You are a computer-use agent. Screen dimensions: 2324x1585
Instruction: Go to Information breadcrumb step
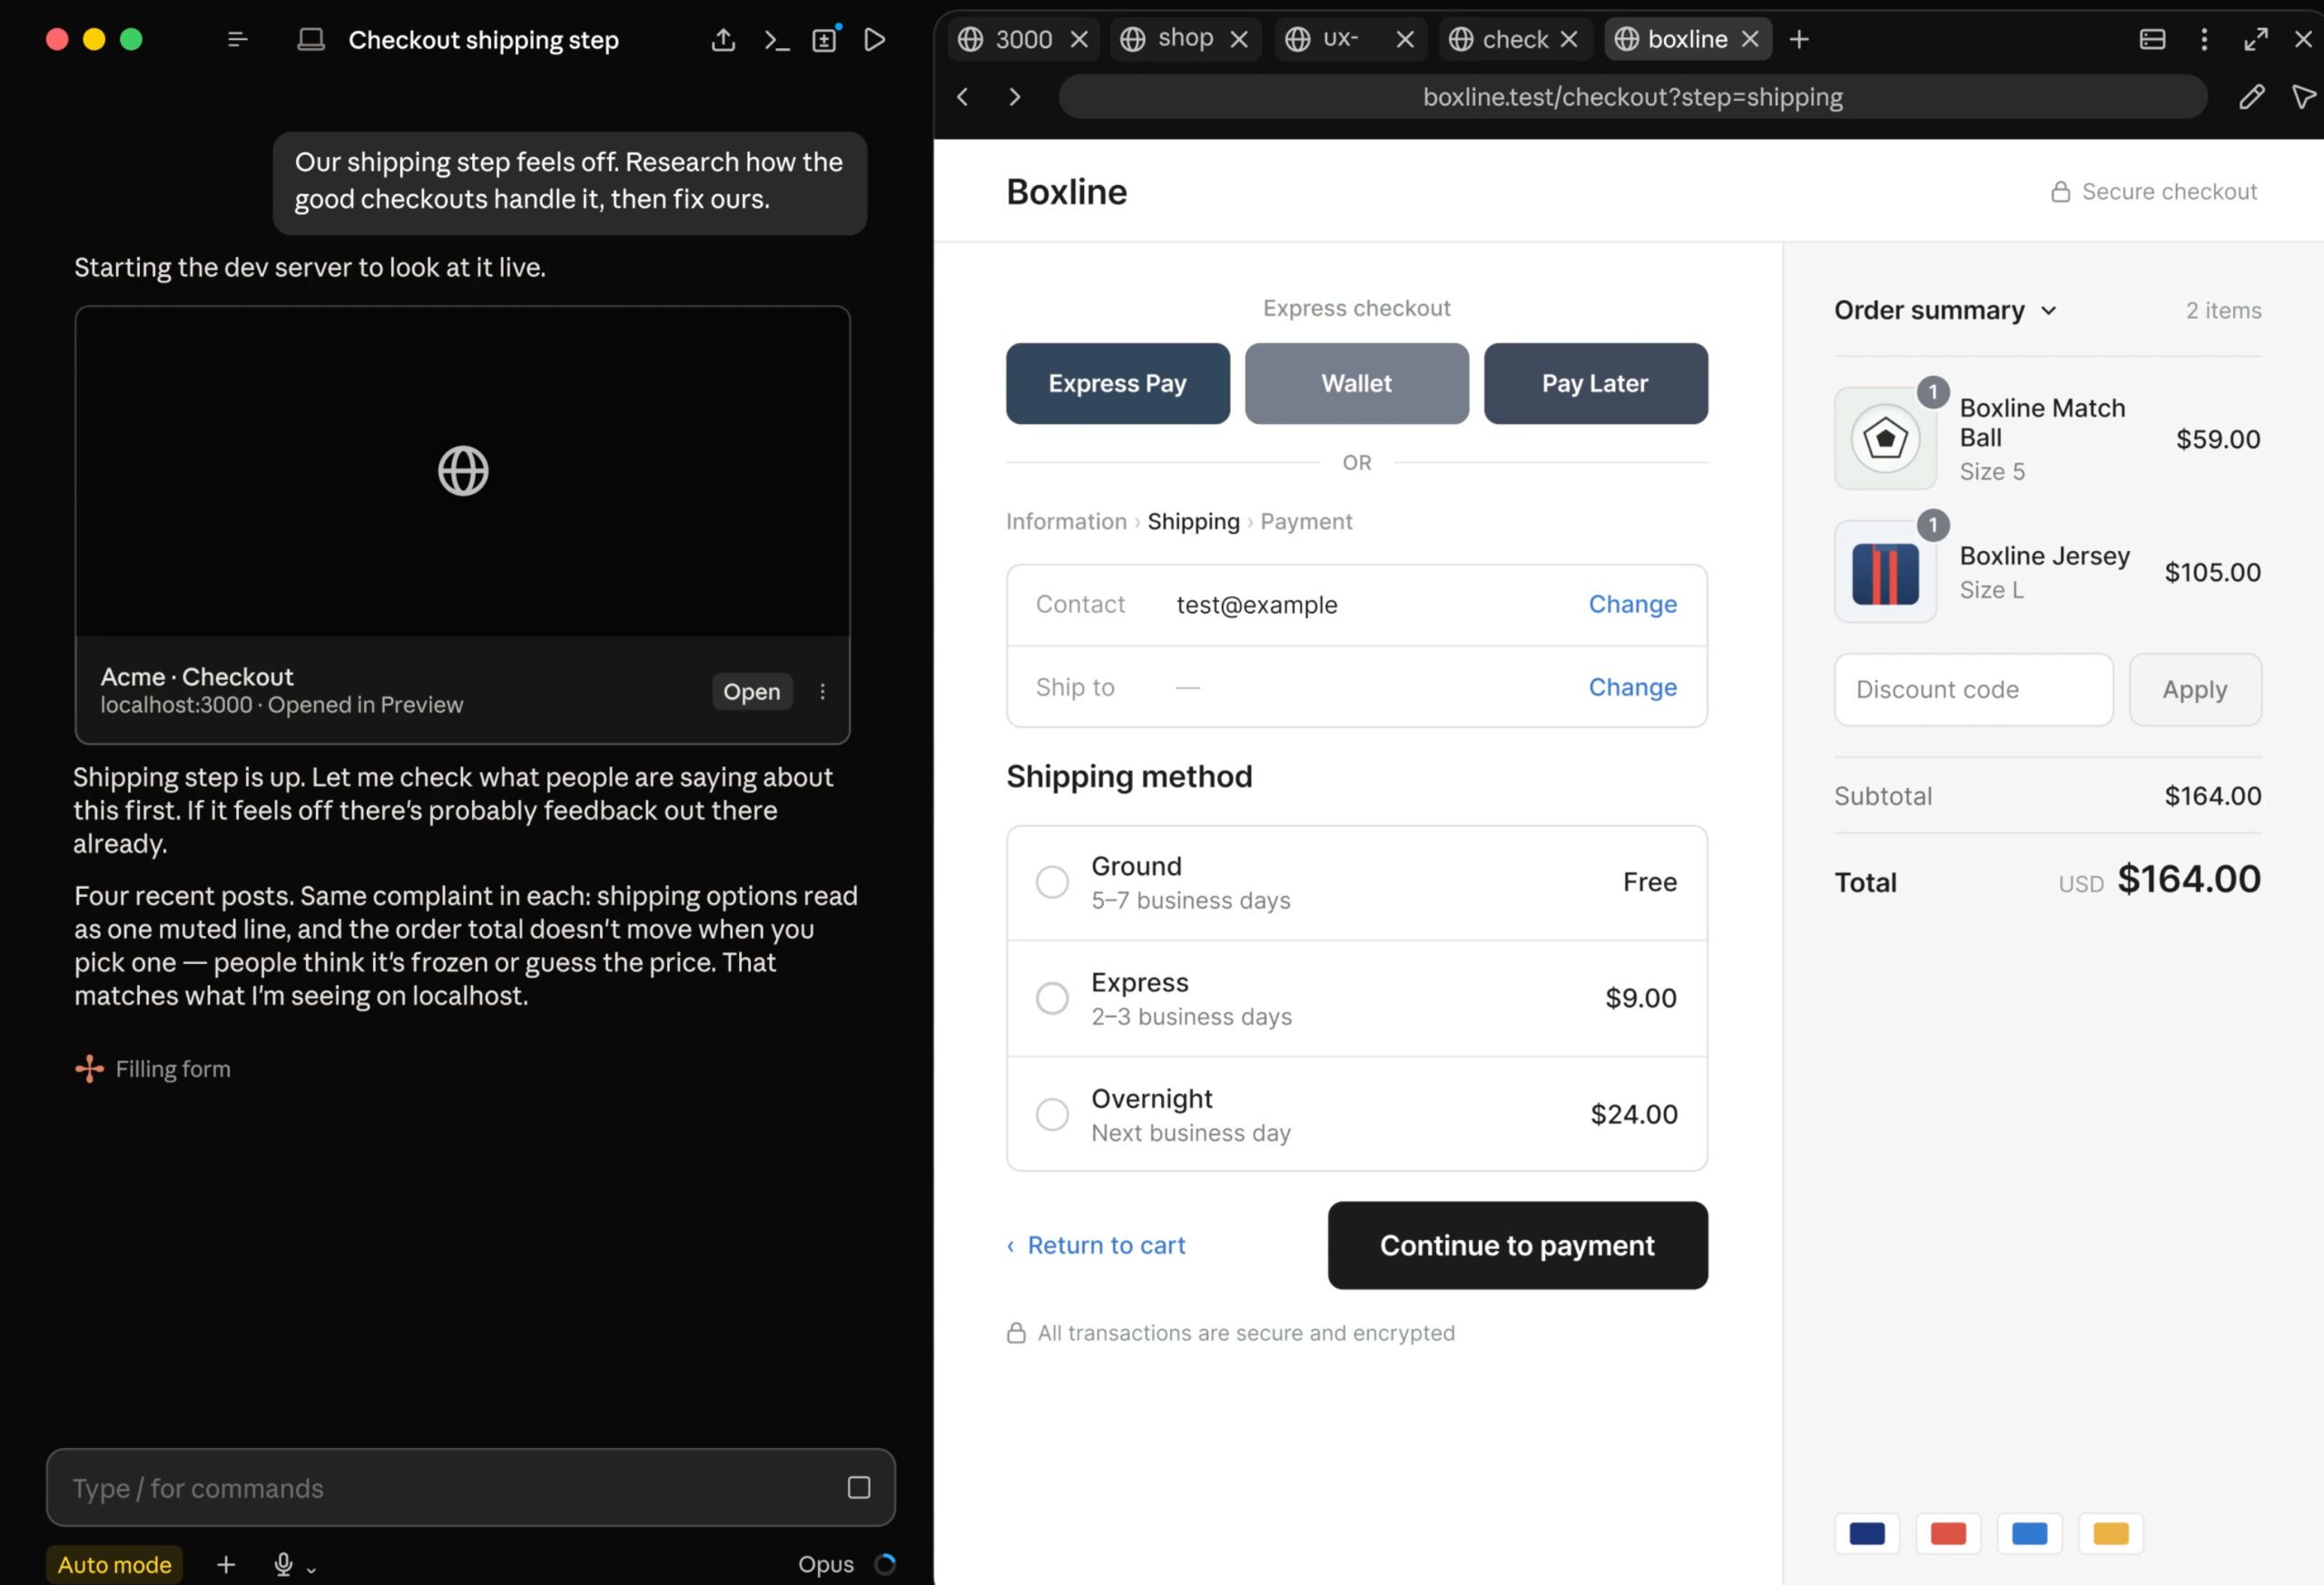point(1066,521)
